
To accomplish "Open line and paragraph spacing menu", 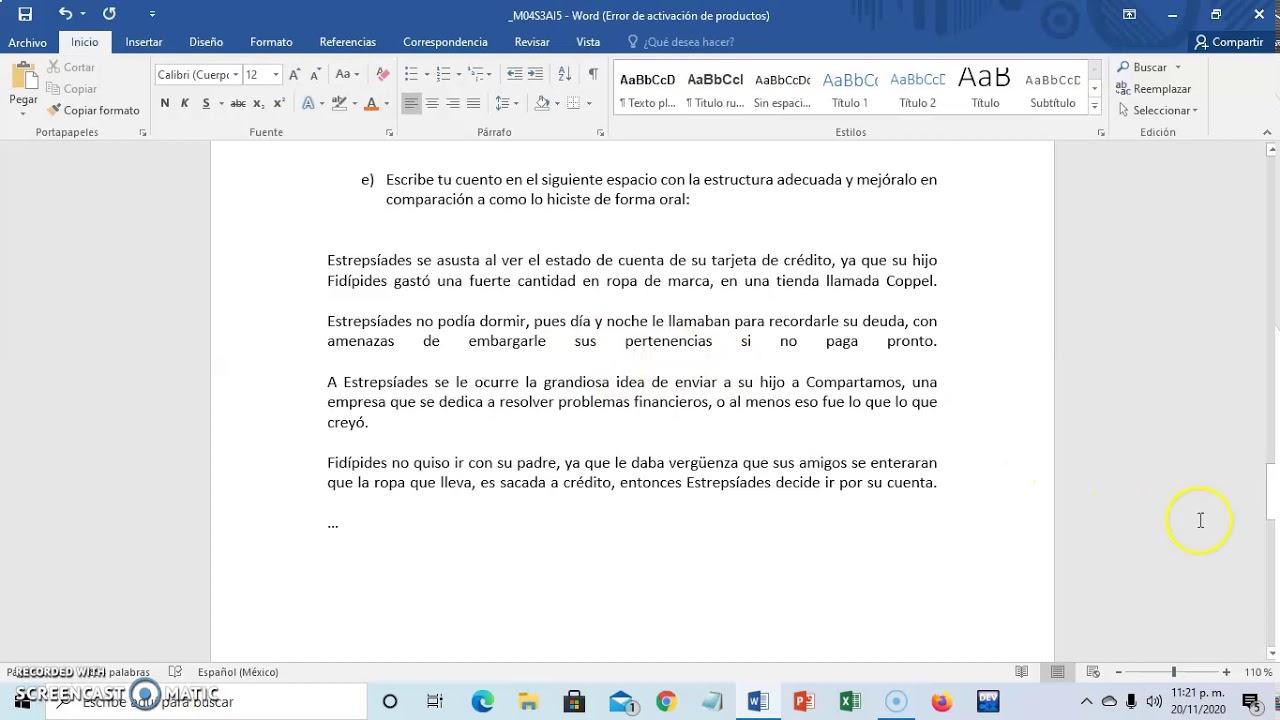I will click(x=505, y=103).
